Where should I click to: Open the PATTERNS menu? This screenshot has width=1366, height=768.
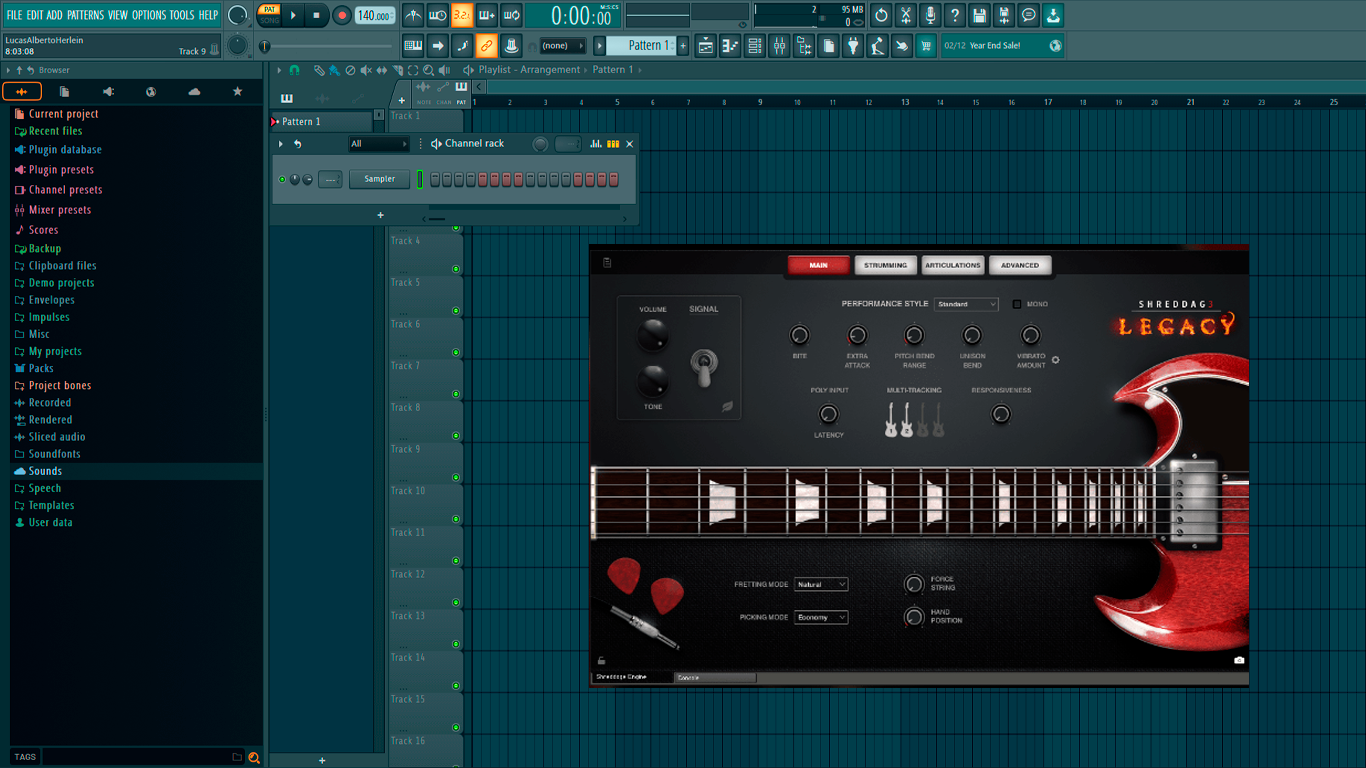point(85,15)
